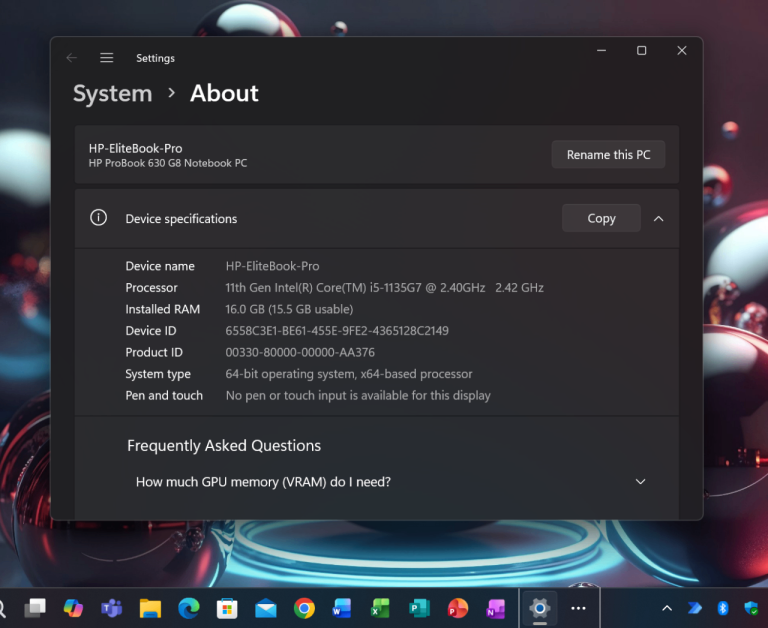Click the Device specifications info icon
The height and width of the screenshot is (628, 768).
[98, 218]
